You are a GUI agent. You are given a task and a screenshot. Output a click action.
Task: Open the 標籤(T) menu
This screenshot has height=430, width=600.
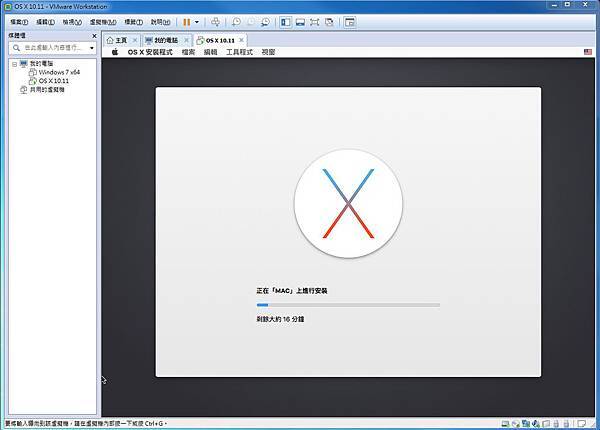(134, 22)
